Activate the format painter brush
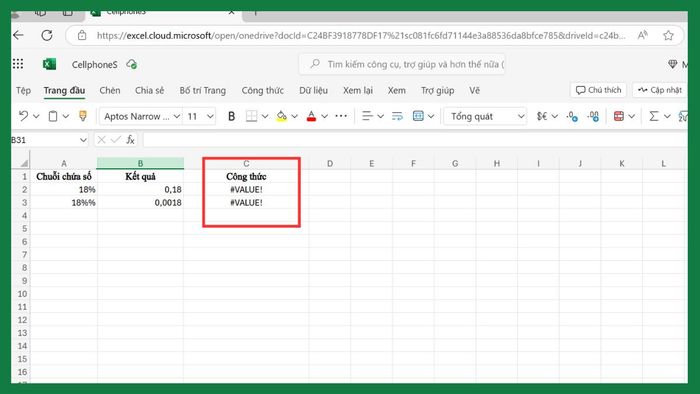700x394 pixels. tap(83, 116)
